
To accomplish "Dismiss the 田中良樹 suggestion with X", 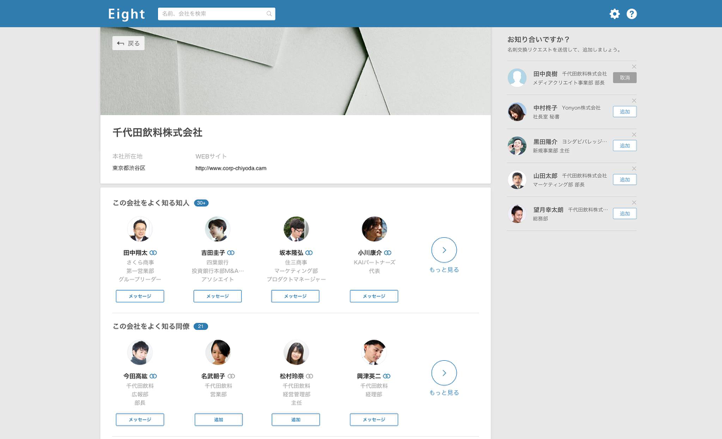I will 634,67.
